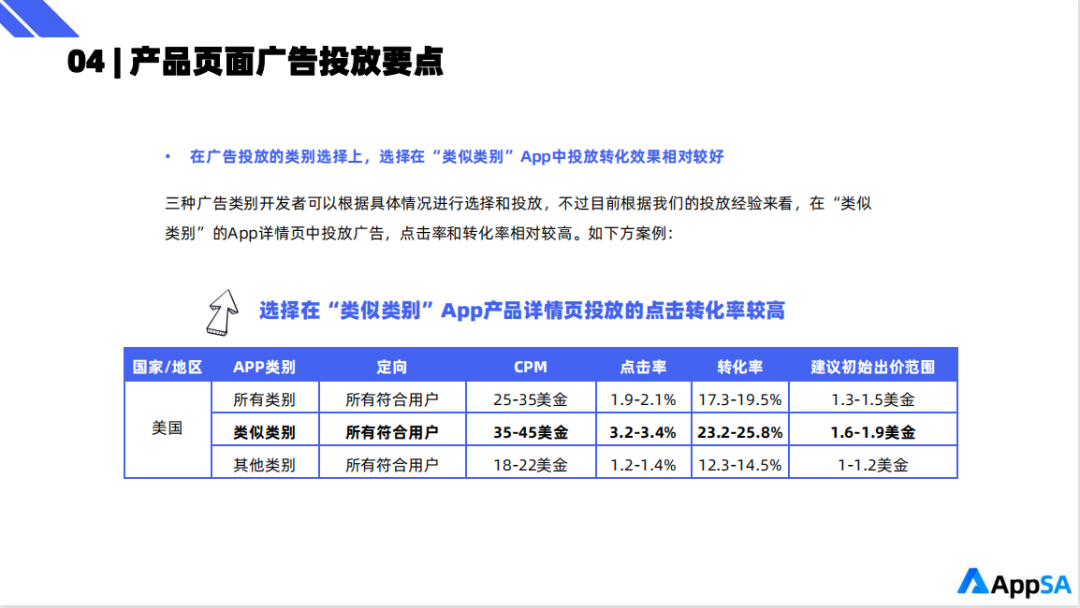Click the '3.2-3.4%' click-rate cell

643,432
